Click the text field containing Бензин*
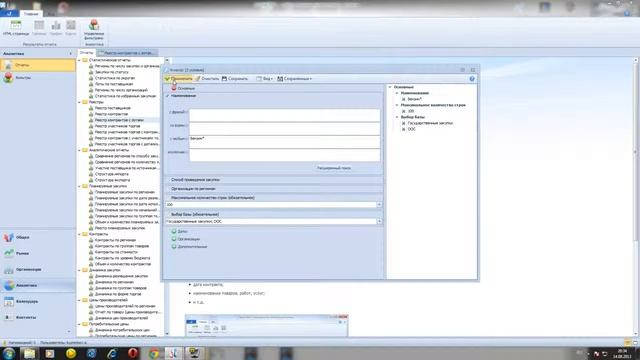Screen dimensions: 640x360 click(x=284, y=142)
